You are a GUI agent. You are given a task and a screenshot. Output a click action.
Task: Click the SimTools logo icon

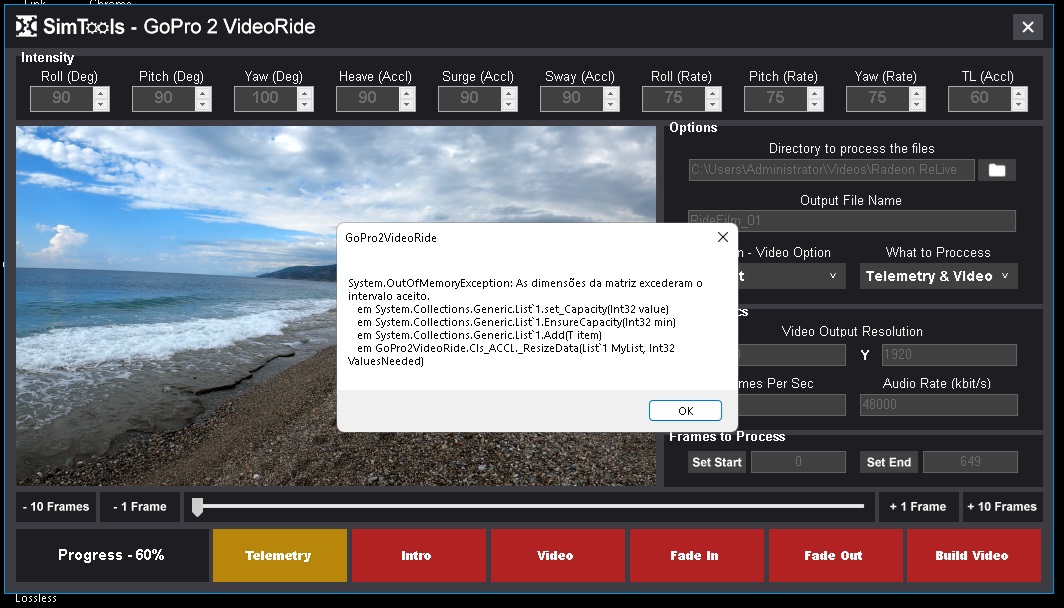click(x=27, y=27)
